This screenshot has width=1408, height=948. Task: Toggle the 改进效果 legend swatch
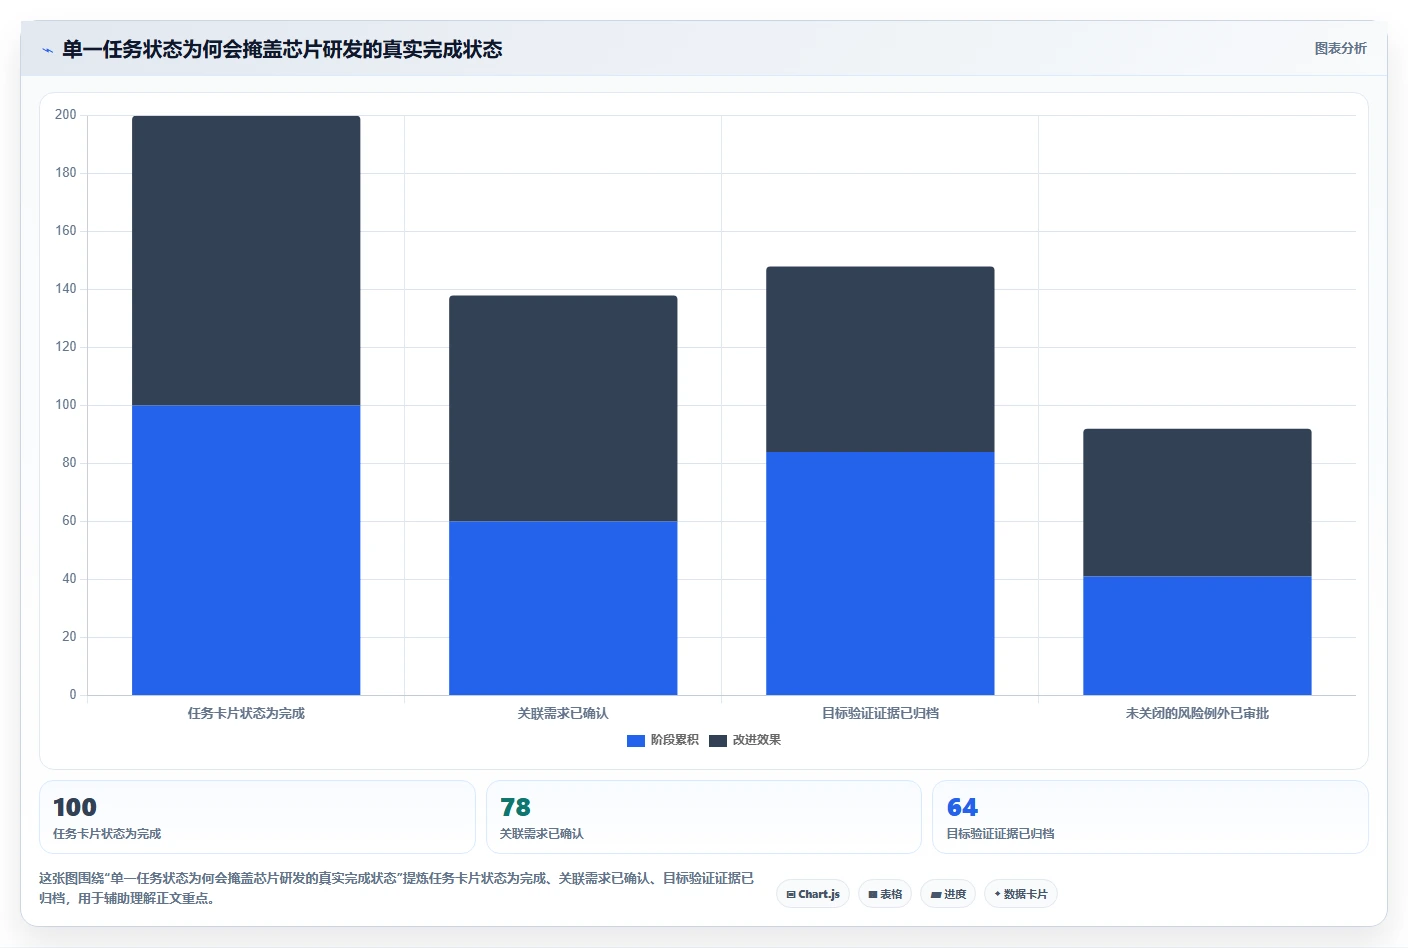click(x=718, y=741)
